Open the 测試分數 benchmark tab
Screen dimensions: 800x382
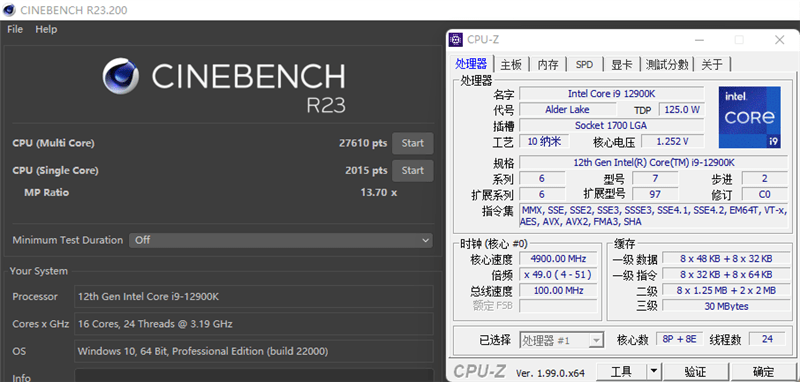tap(667, 64)
